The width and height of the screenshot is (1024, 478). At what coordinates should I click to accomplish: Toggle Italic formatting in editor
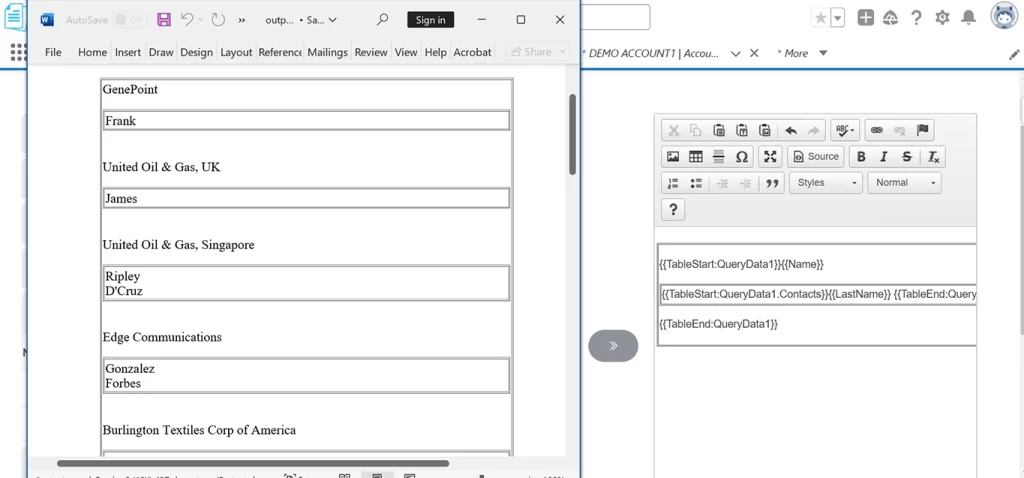point(884,157)
